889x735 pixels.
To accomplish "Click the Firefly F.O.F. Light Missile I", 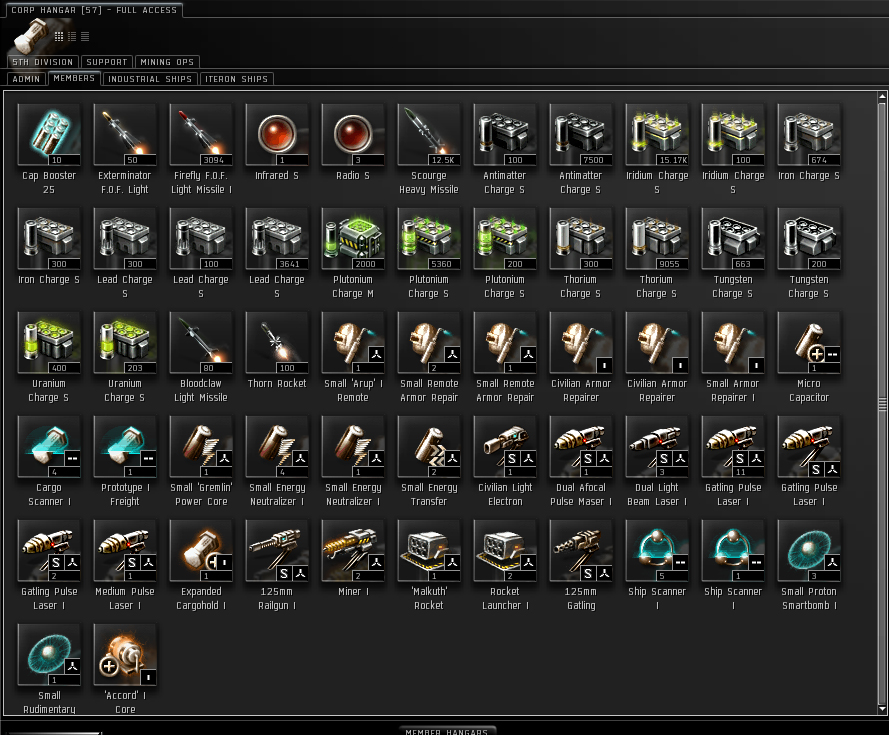I will [x=201, y=135].
